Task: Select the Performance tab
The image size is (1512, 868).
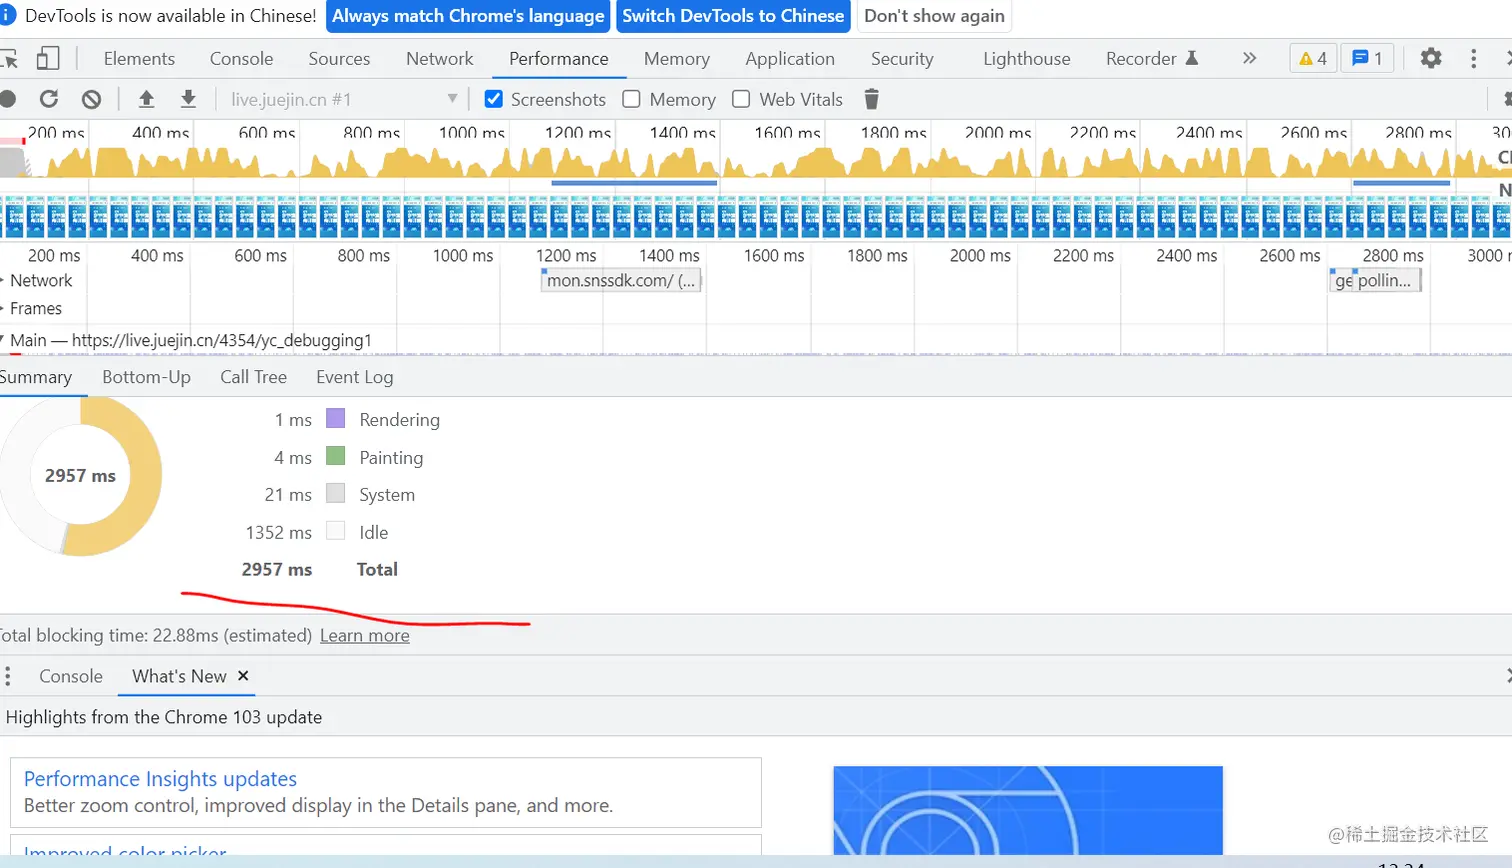Action: 558,58
